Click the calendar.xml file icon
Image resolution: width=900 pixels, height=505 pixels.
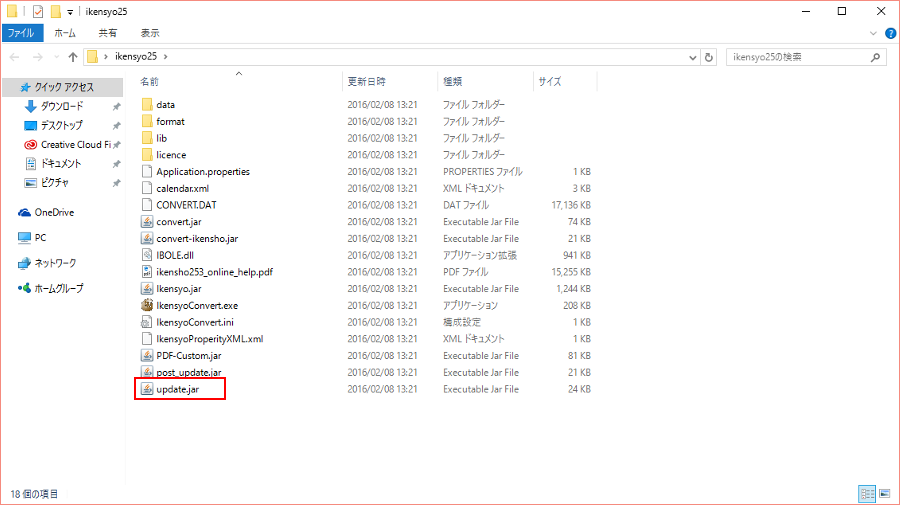[x=147, y=188]
